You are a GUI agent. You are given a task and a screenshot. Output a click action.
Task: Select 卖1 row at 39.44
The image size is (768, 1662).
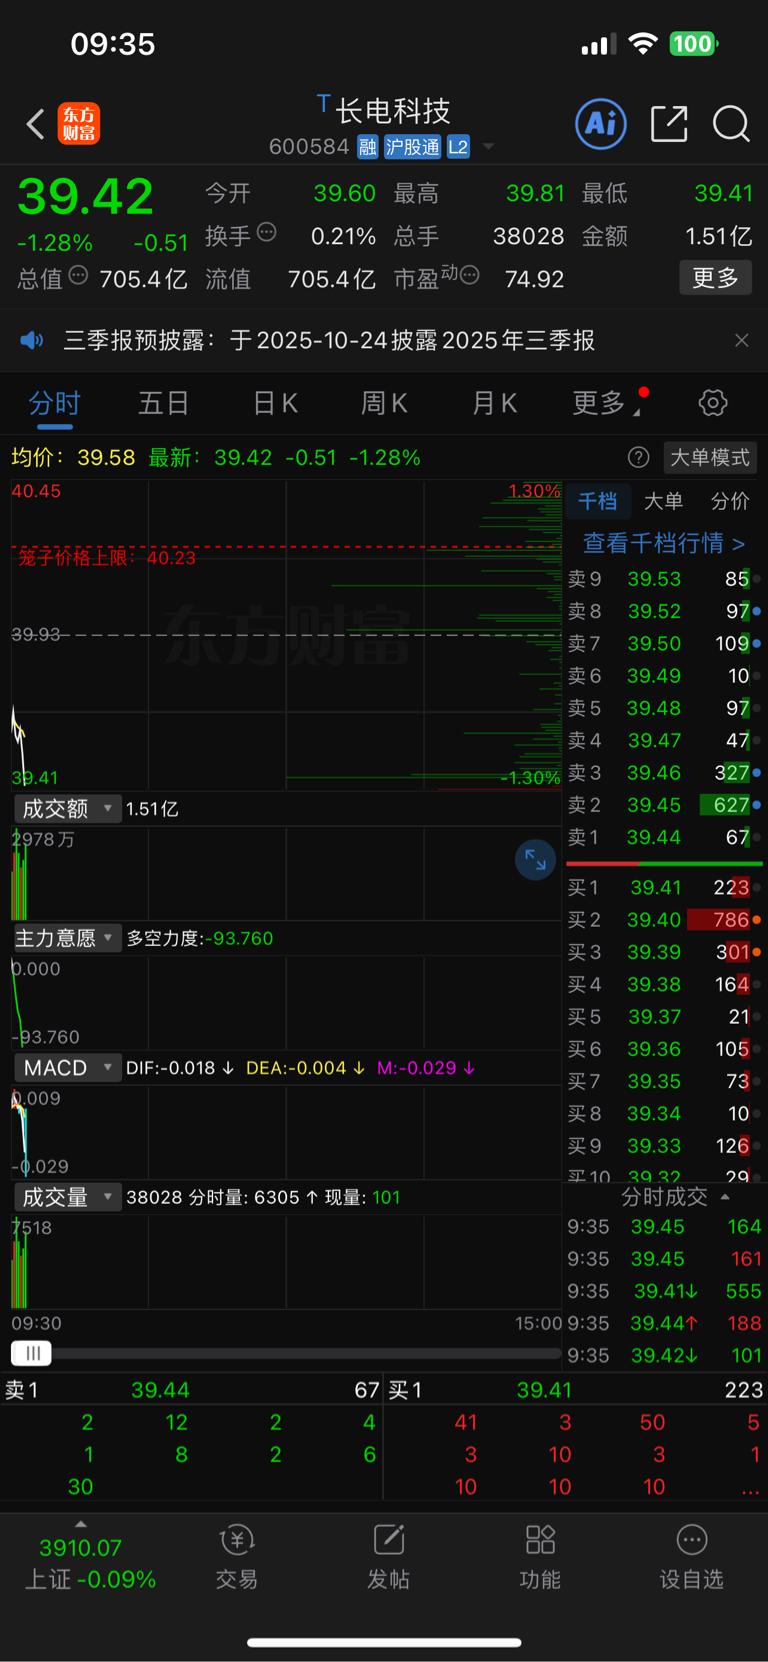click(664, 837)
